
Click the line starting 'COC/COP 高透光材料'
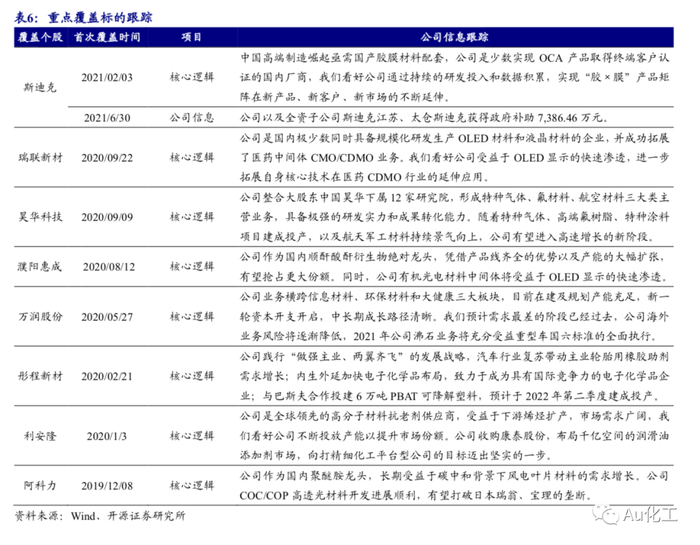point(416,495)
